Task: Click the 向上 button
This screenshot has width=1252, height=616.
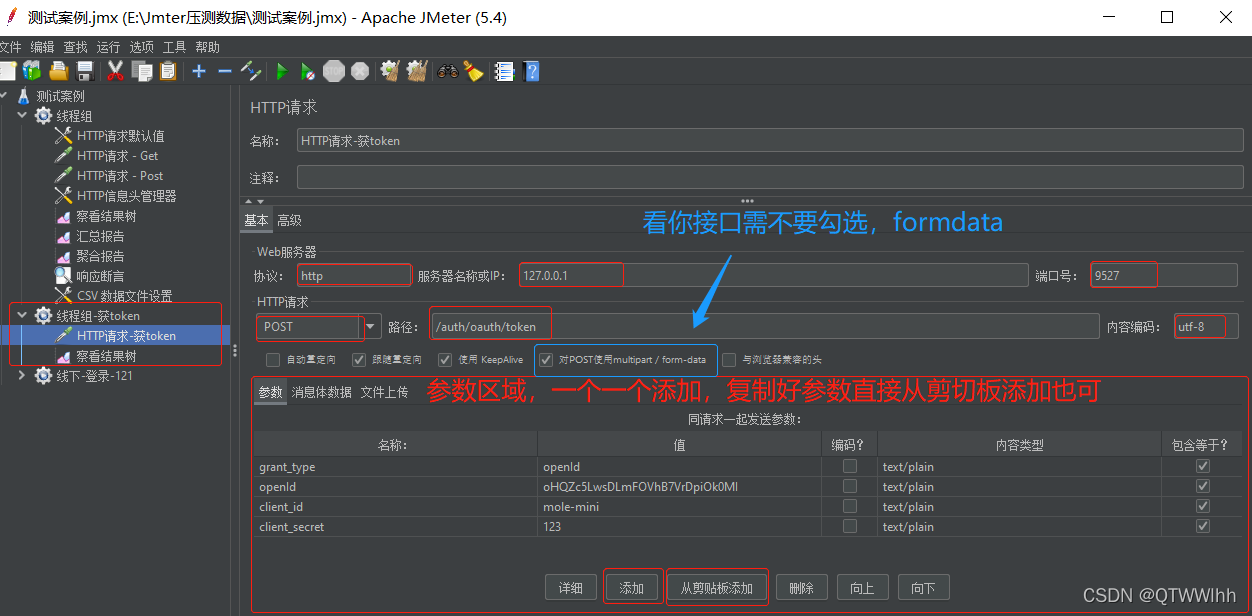Action: pos(862,587)
